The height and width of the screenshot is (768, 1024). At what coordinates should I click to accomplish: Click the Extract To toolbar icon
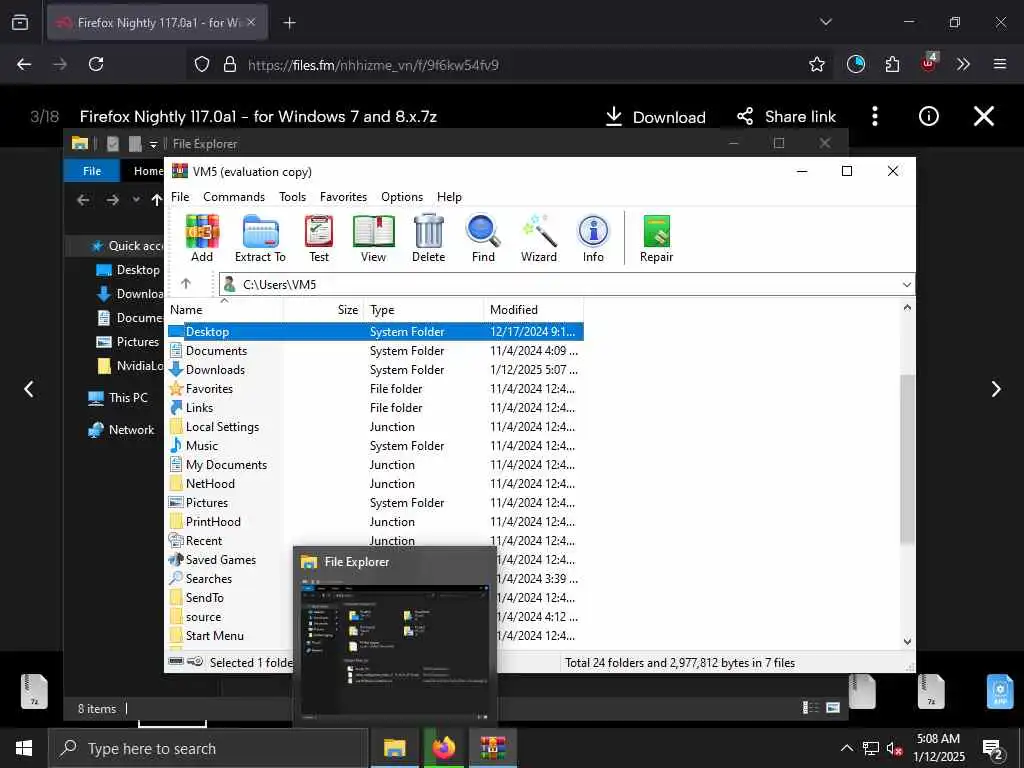(260, 238)
